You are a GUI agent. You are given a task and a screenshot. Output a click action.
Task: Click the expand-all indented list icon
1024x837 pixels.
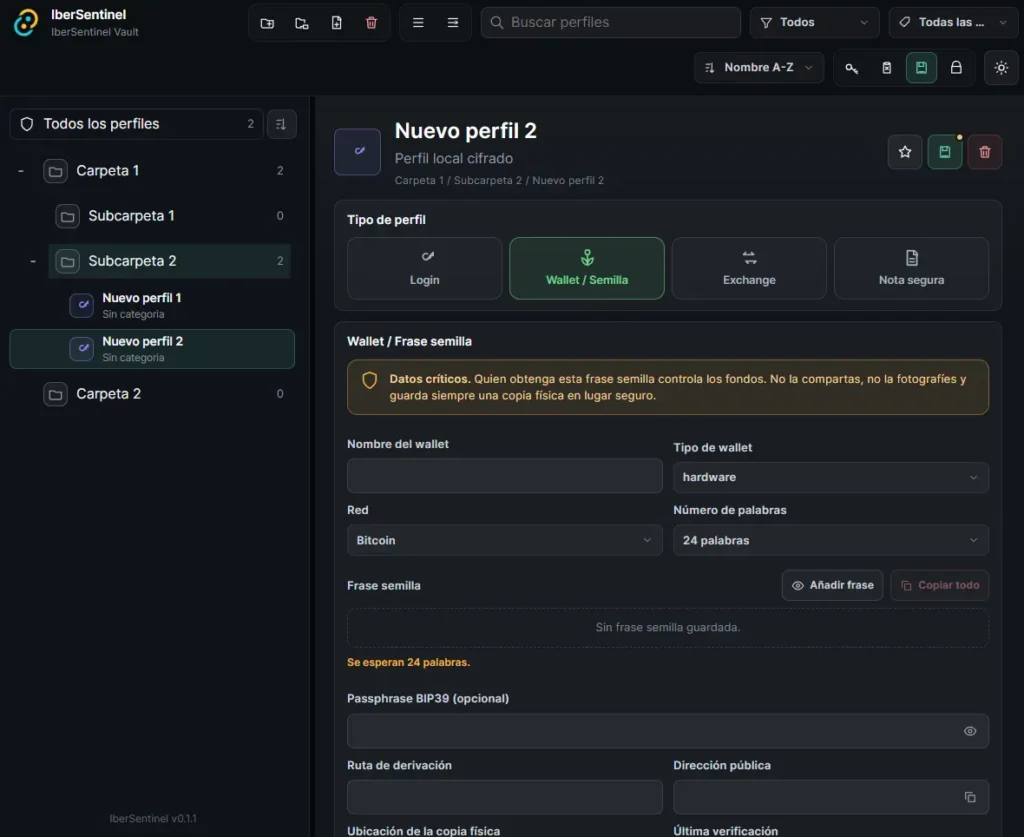coord(453,23)
